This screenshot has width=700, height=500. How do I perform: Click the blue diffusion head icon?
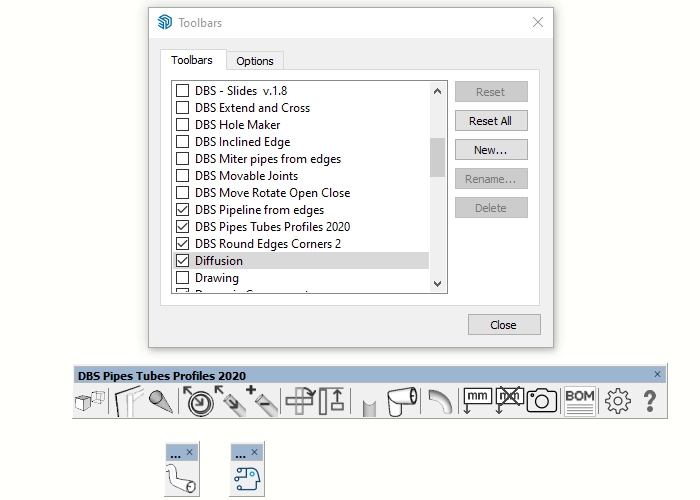247,478
